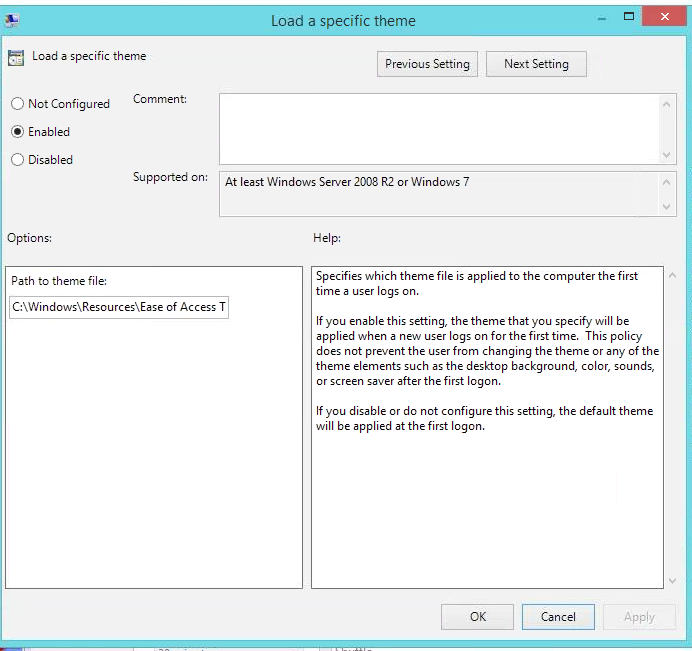Viewport: 692px width, 651px height.
Task: Click Supported on box scroll up arrow
Action: [668, 181]
